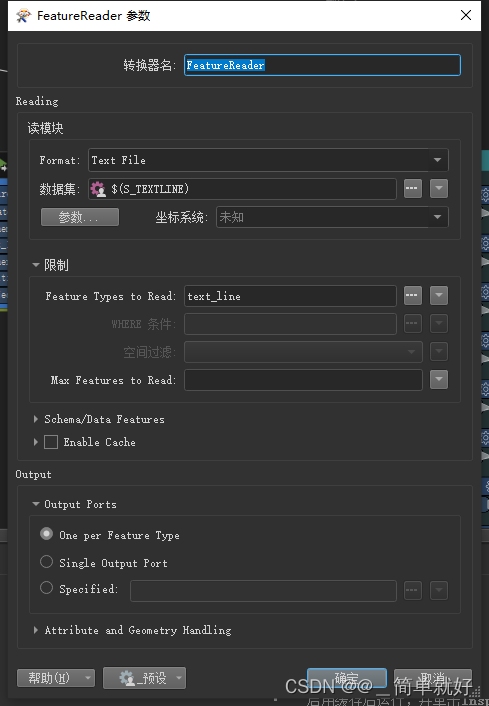Open the arrow menu beside Feature Types to Read
The image size is (489, 706).
[x=439, y=296]
